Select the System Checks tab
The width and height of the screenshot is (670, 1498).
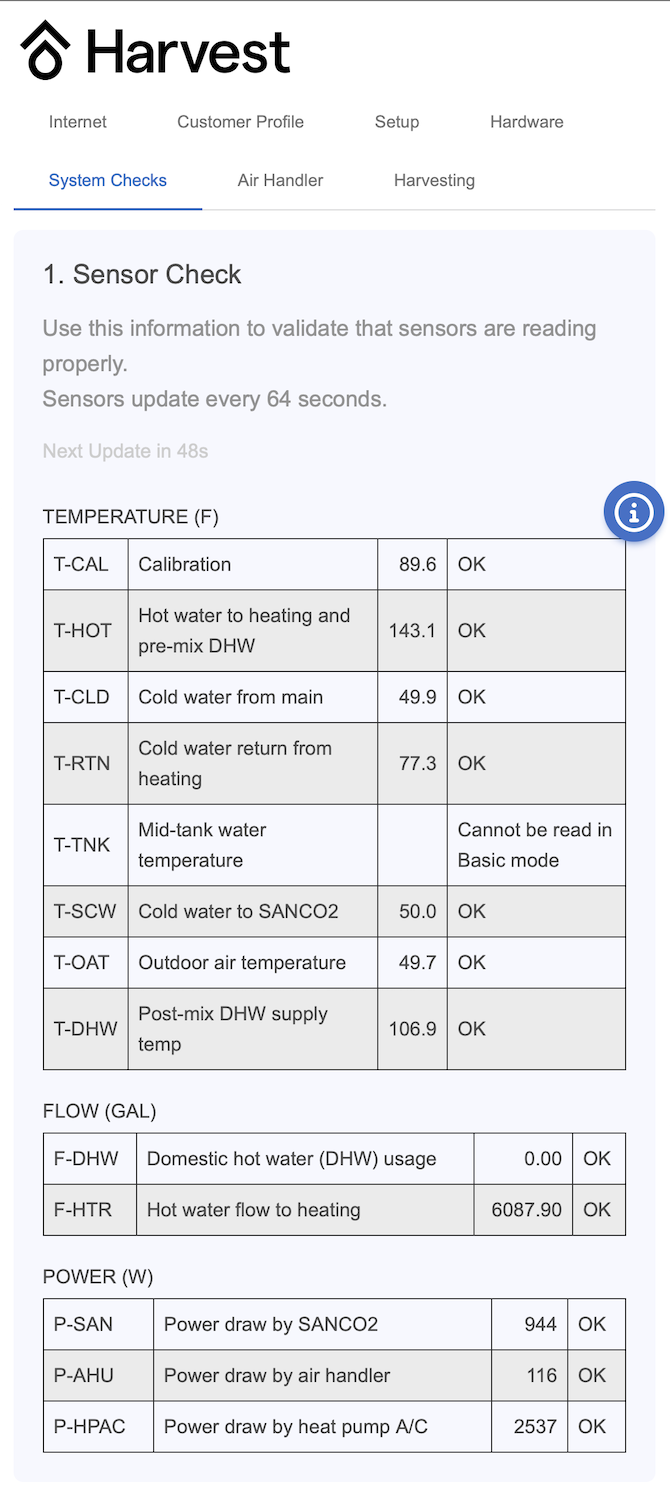tap(108, 181)
